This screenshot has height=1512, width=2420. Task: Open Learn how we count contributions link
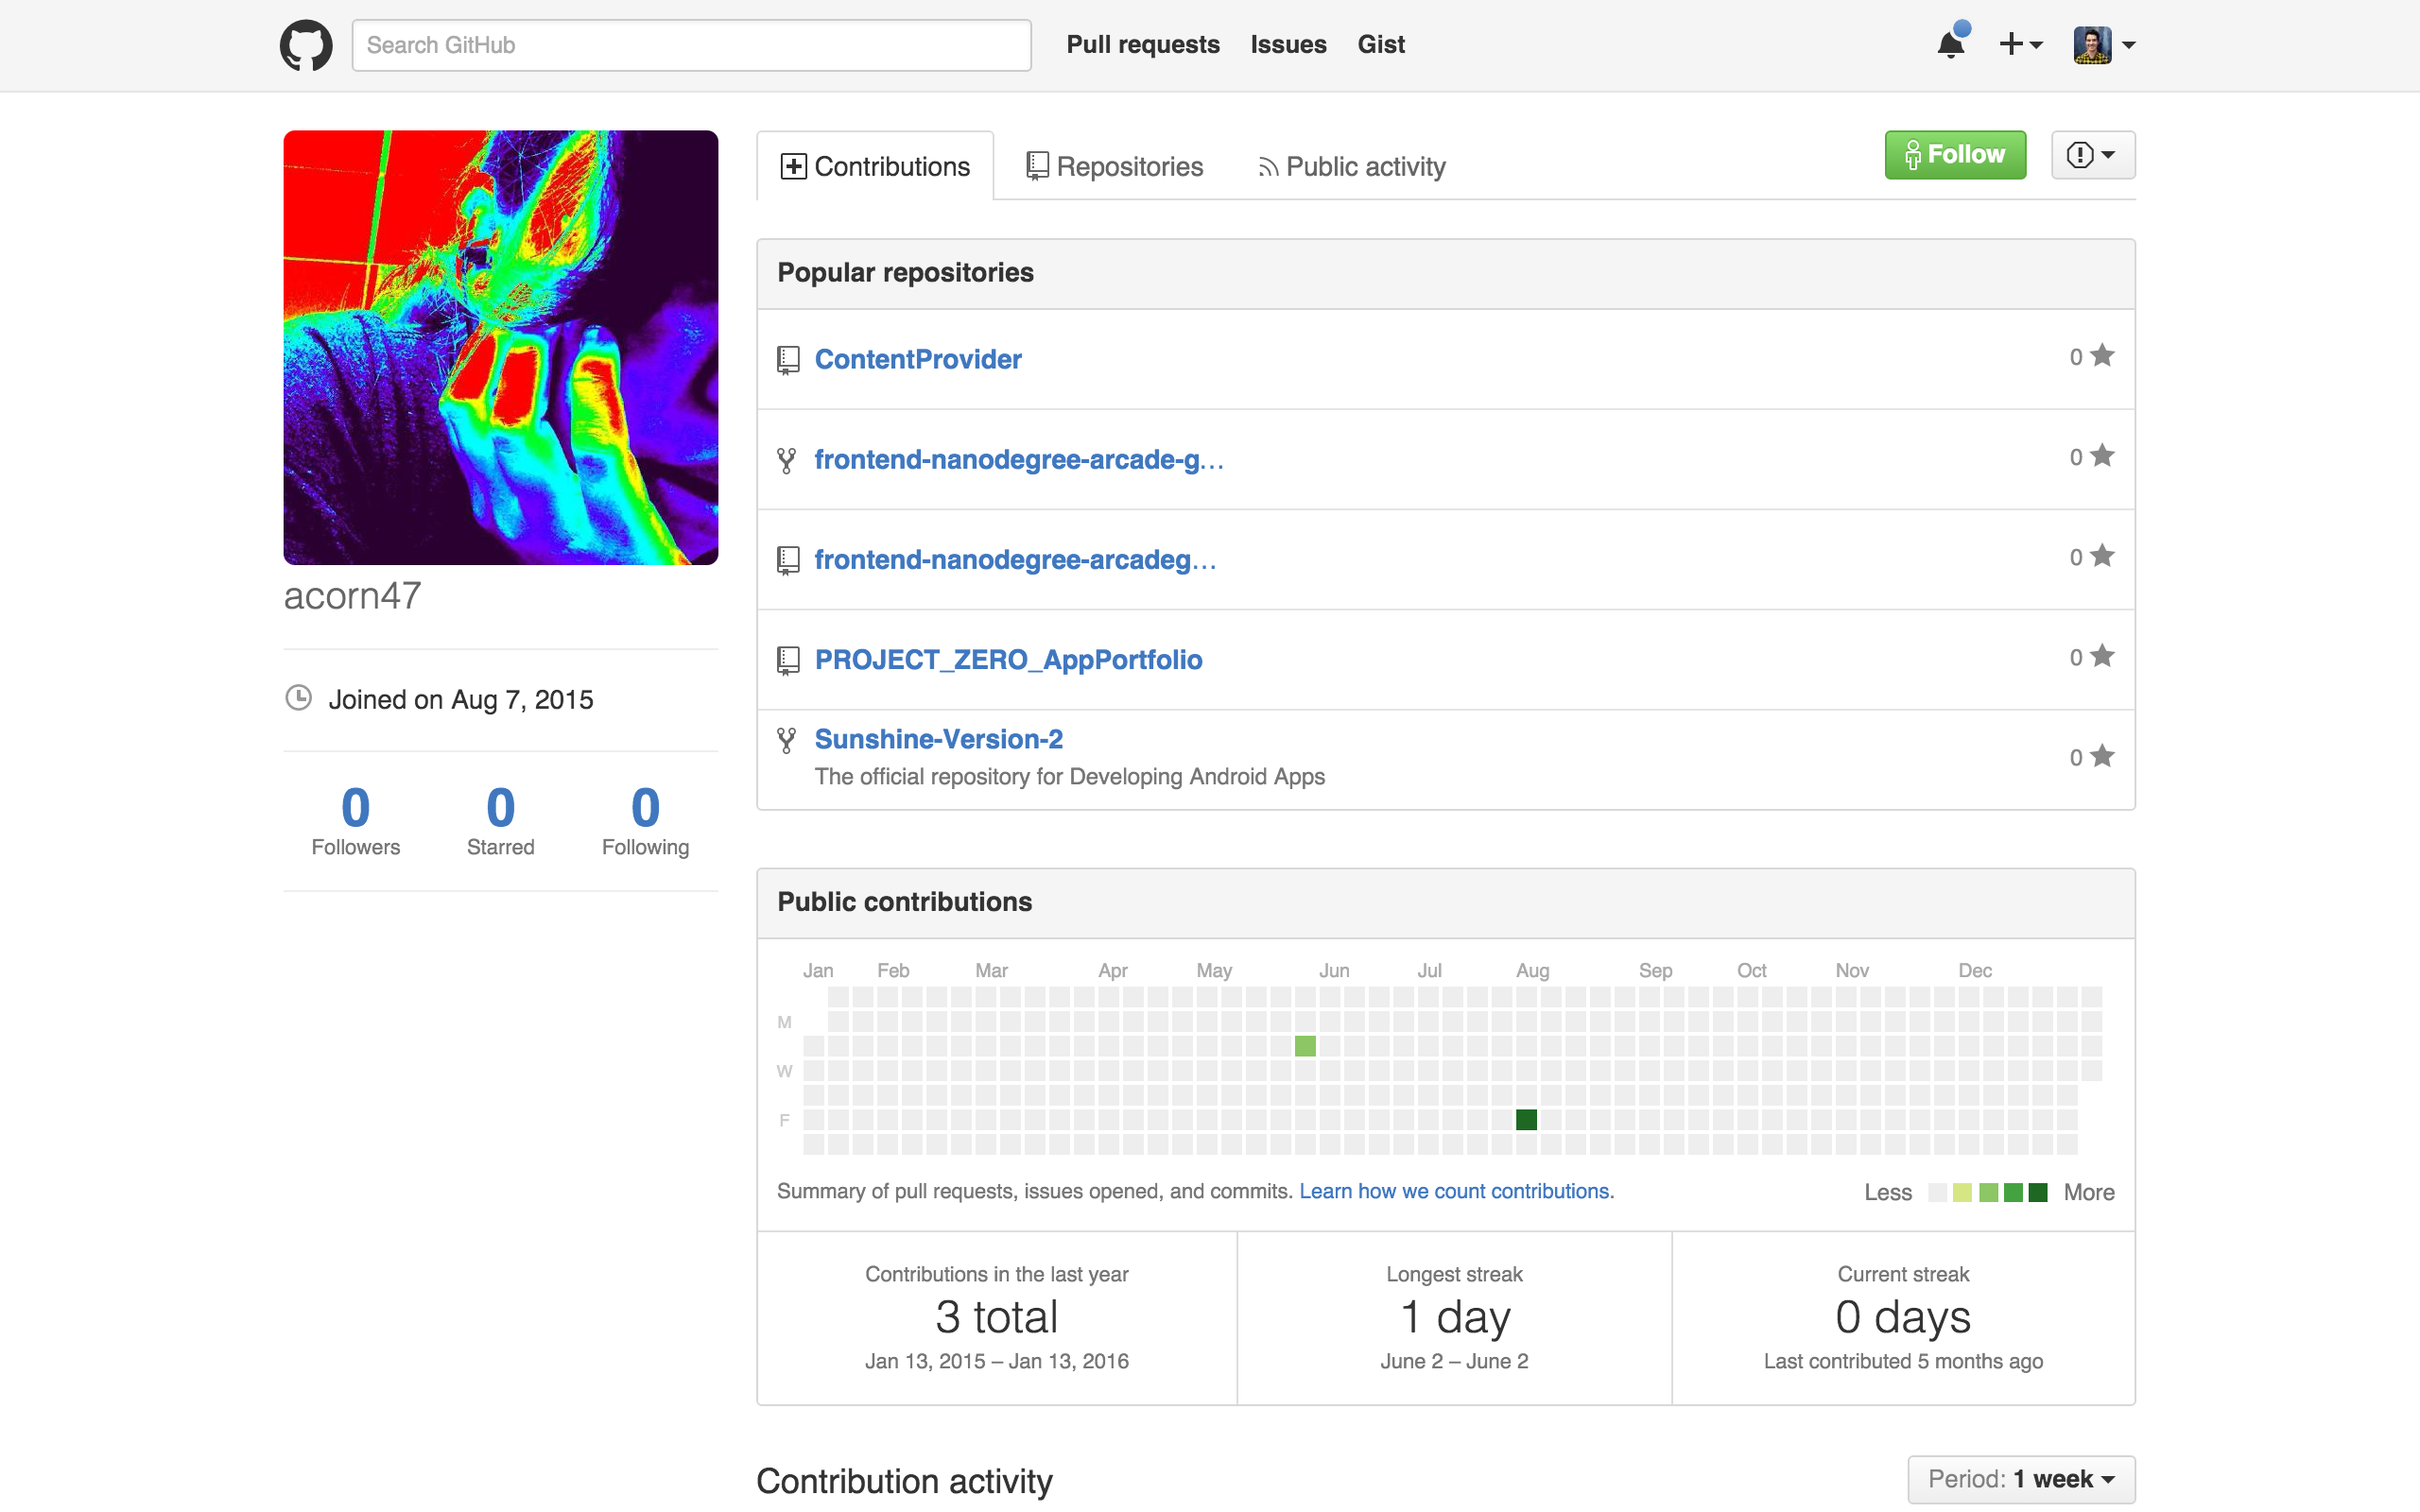pyautogui.click(x=1454, y=1191)
